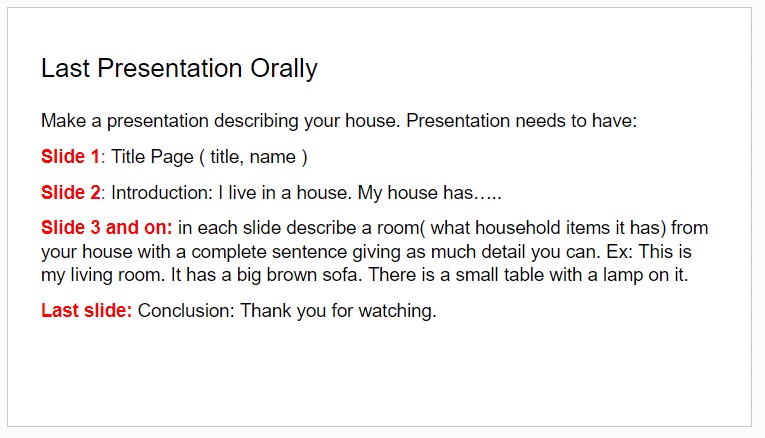Viewport: 765px width, 438px height.
Task: Click the word "Introduction" on the Slide 2 line
Action: click(x=159, y=192)
